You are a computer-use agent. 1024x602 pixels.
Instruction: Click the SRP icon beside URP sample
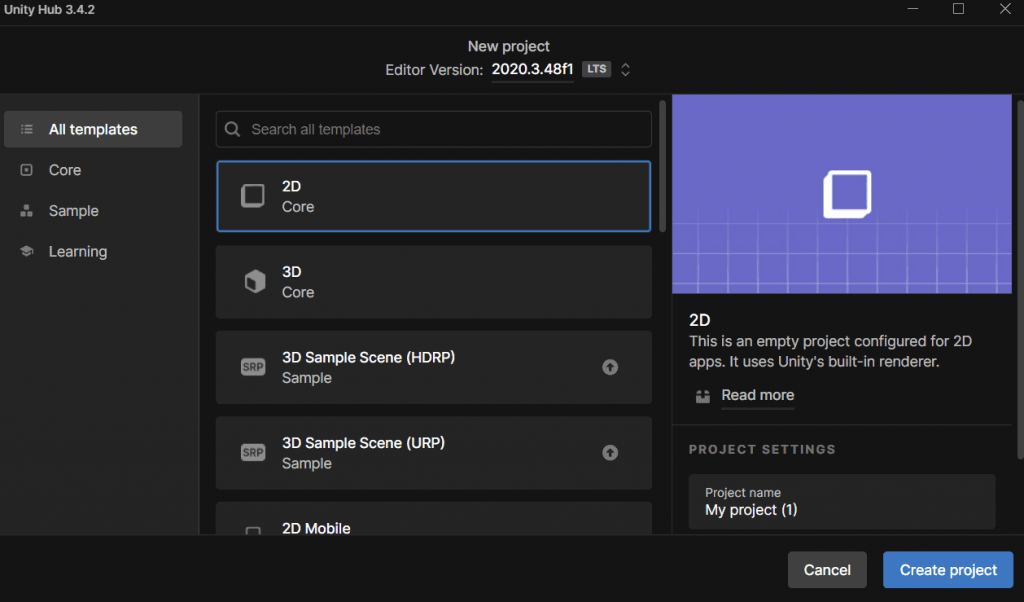(x=253, y=453)
